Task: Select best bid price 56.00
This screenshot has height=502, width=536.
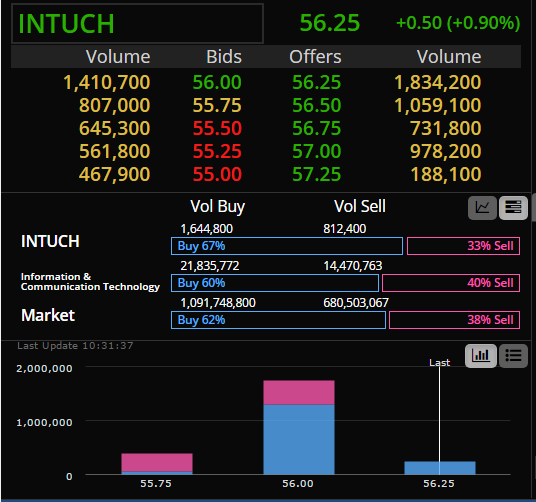Action: point(217,82)
